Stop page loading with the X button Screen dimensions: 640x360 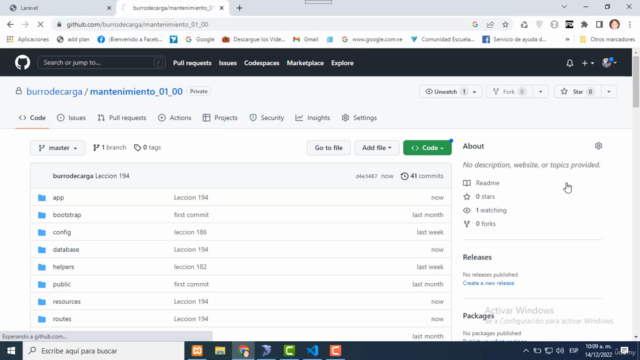click(40, 24)
